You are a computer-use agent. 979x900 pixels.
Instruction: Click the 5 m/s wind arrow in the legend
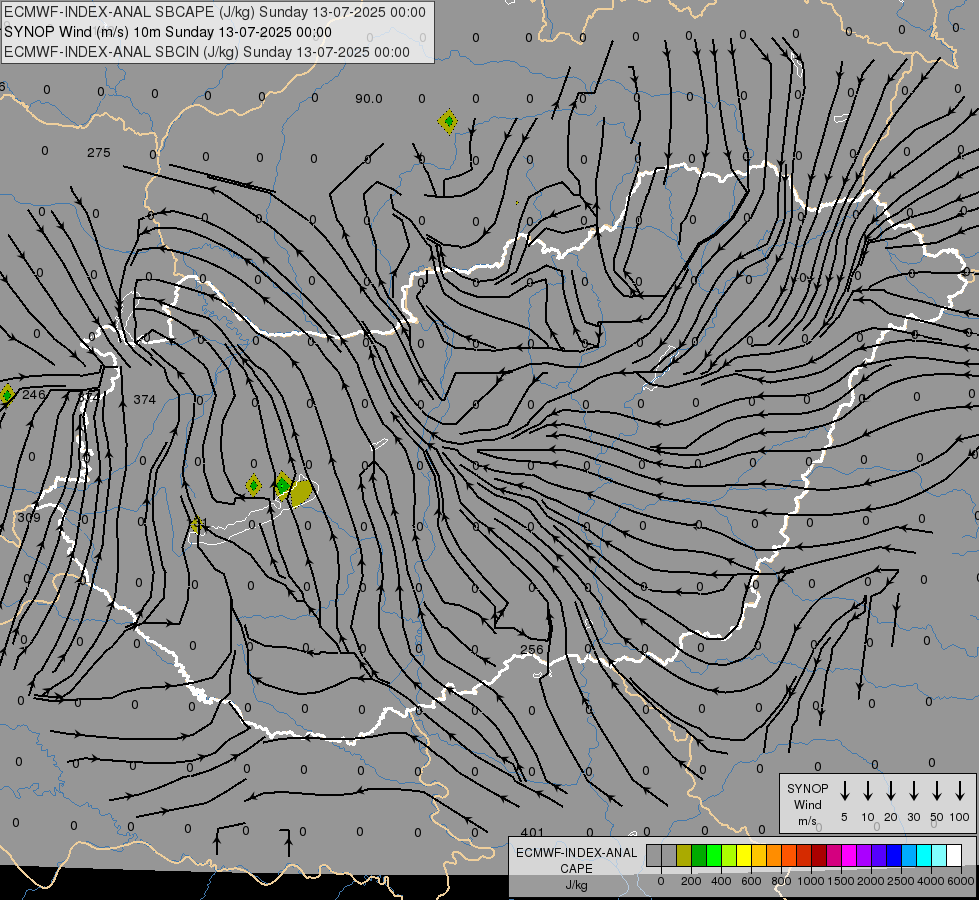click(844, 791)
